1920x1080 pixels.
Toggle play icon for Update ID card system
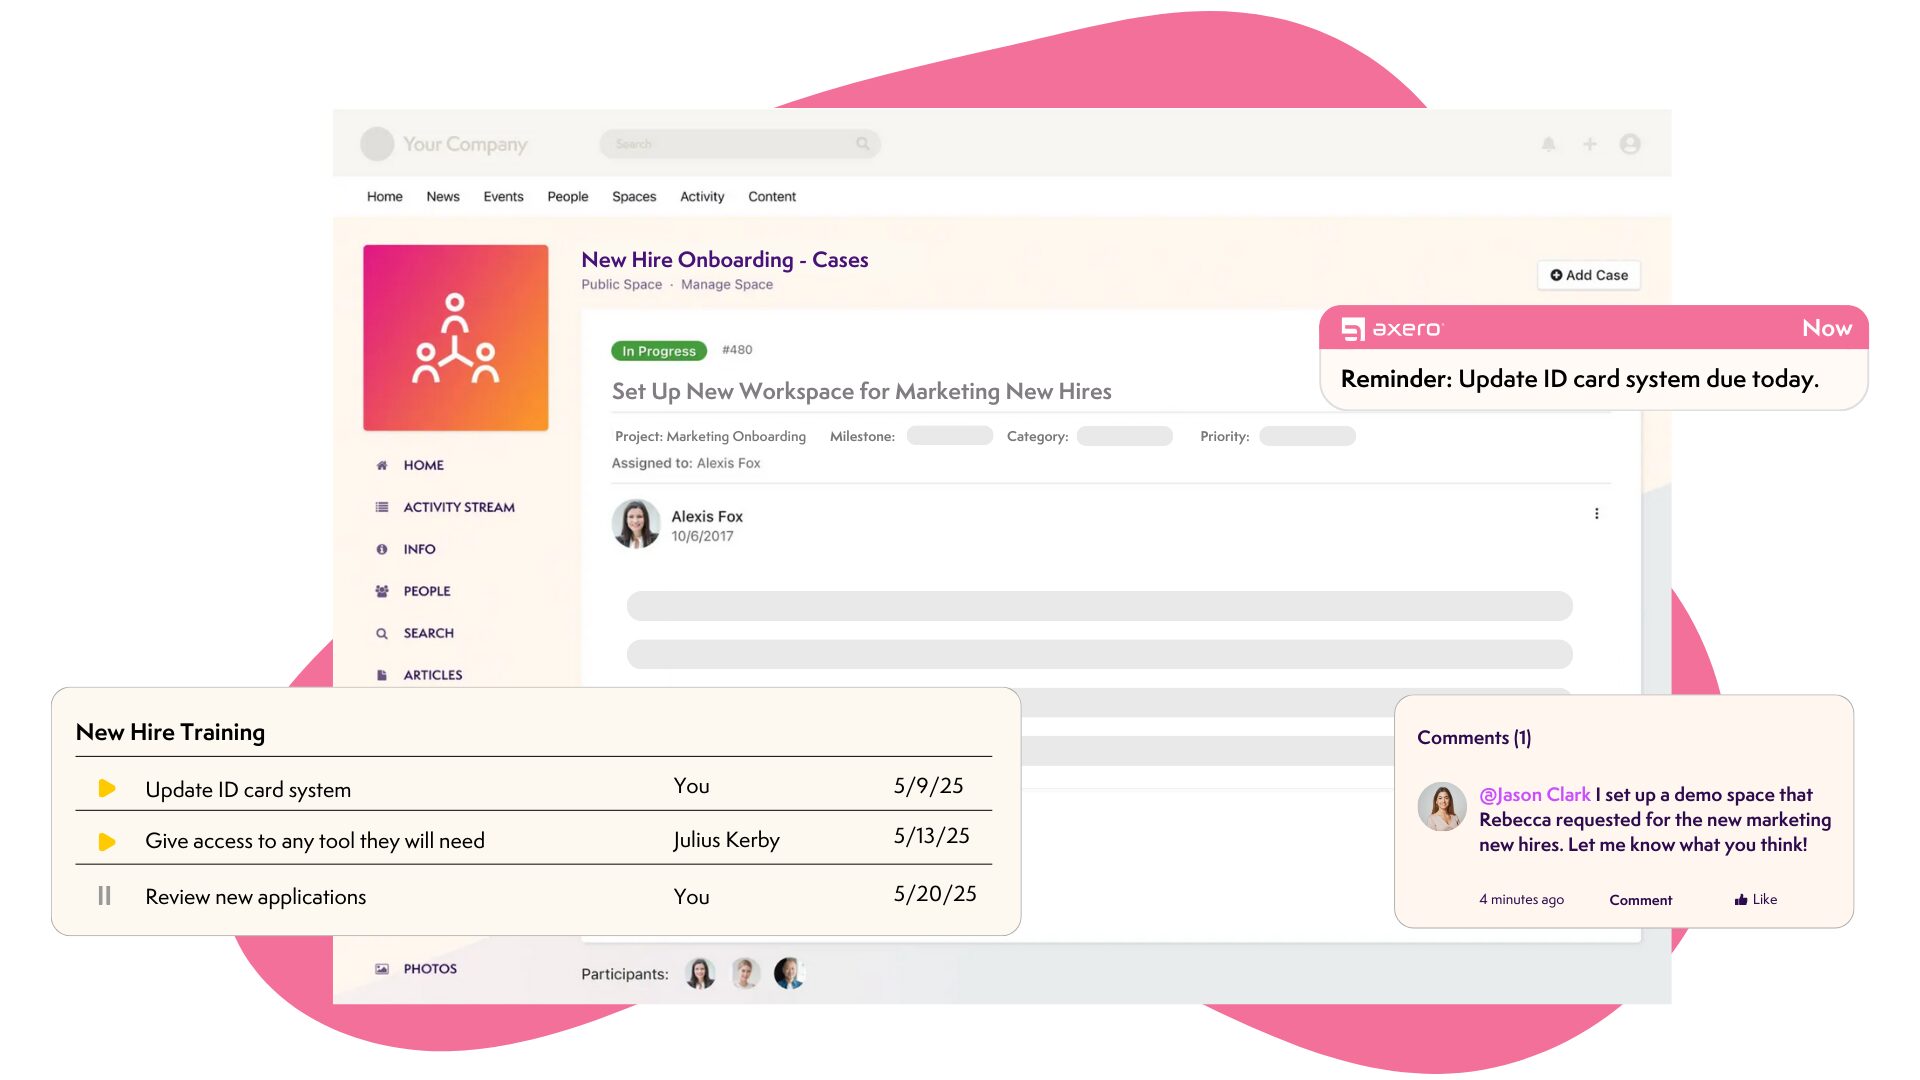tap(107, 789)
